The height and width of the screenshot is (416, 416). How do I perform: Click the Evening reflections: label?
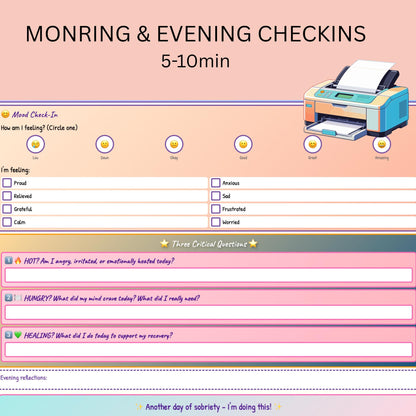click(23, 378)
